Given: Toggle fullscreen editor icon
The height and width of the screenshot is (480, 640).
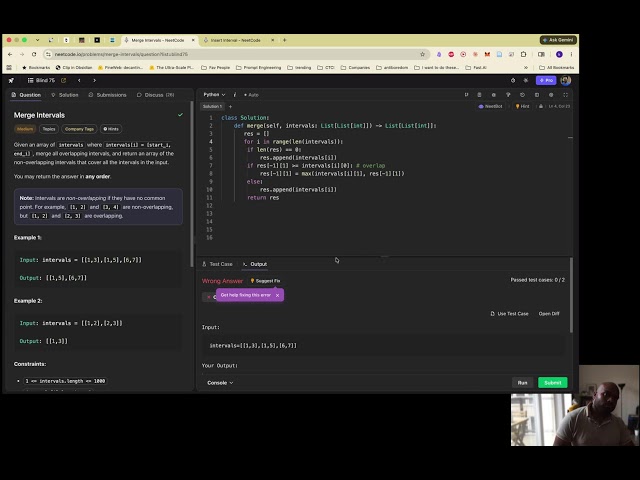Looking at the screenshot, I should point(565,95).
